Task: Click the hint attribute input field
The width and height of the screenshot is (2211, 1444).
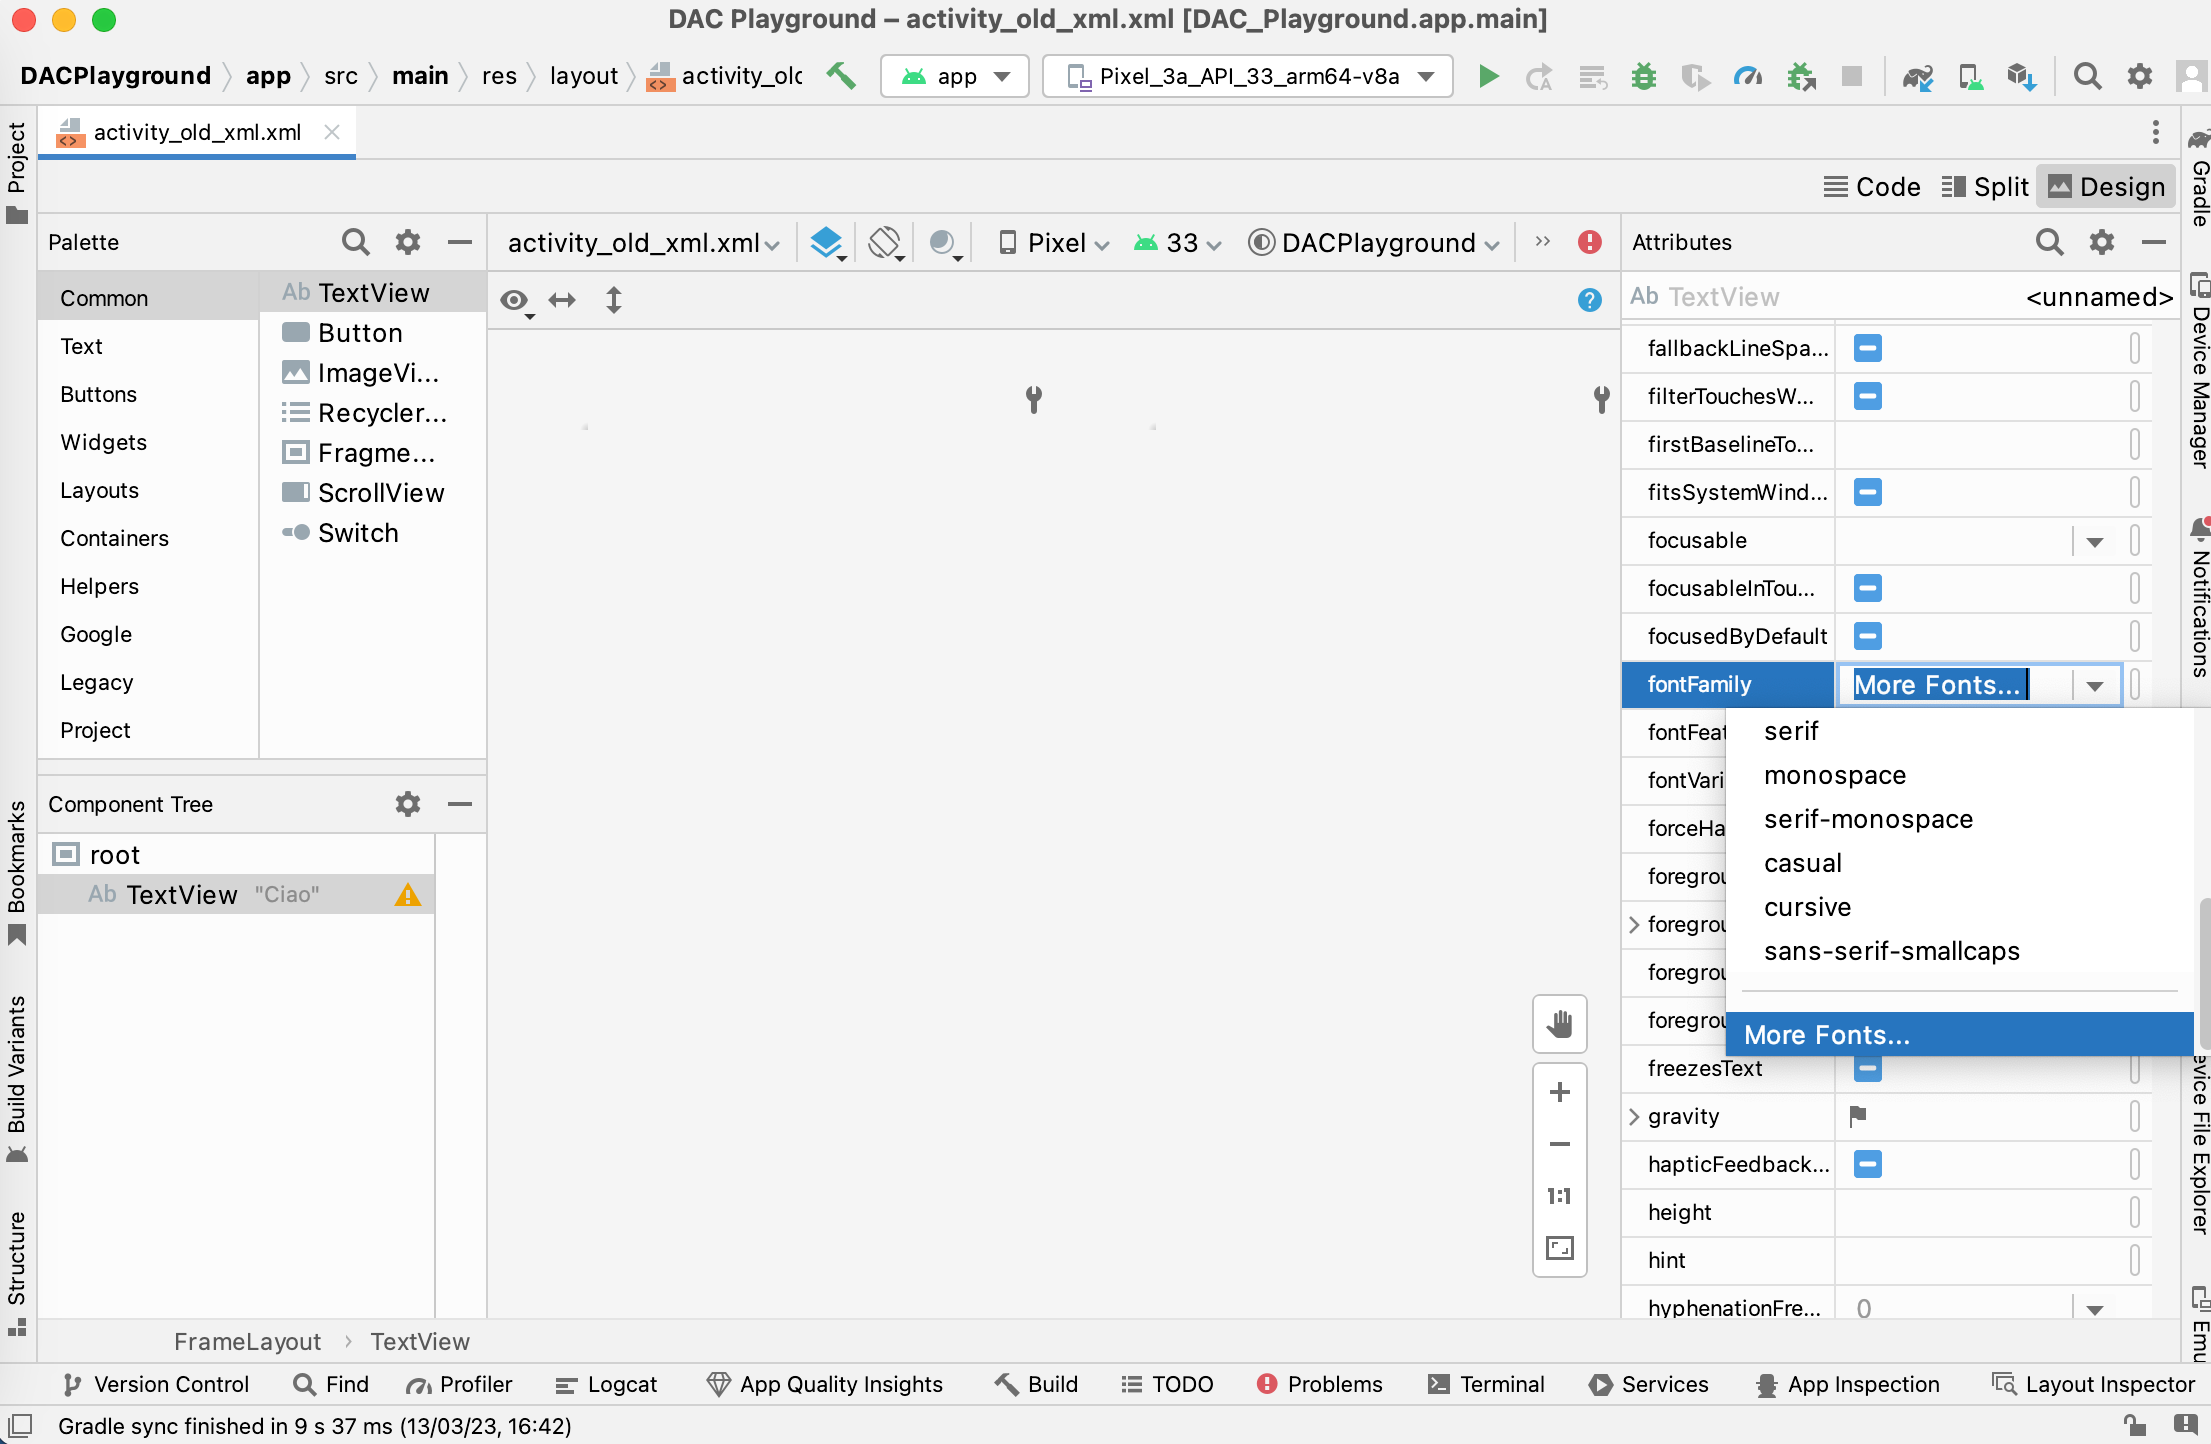Action: [x=1984, y=1259]
